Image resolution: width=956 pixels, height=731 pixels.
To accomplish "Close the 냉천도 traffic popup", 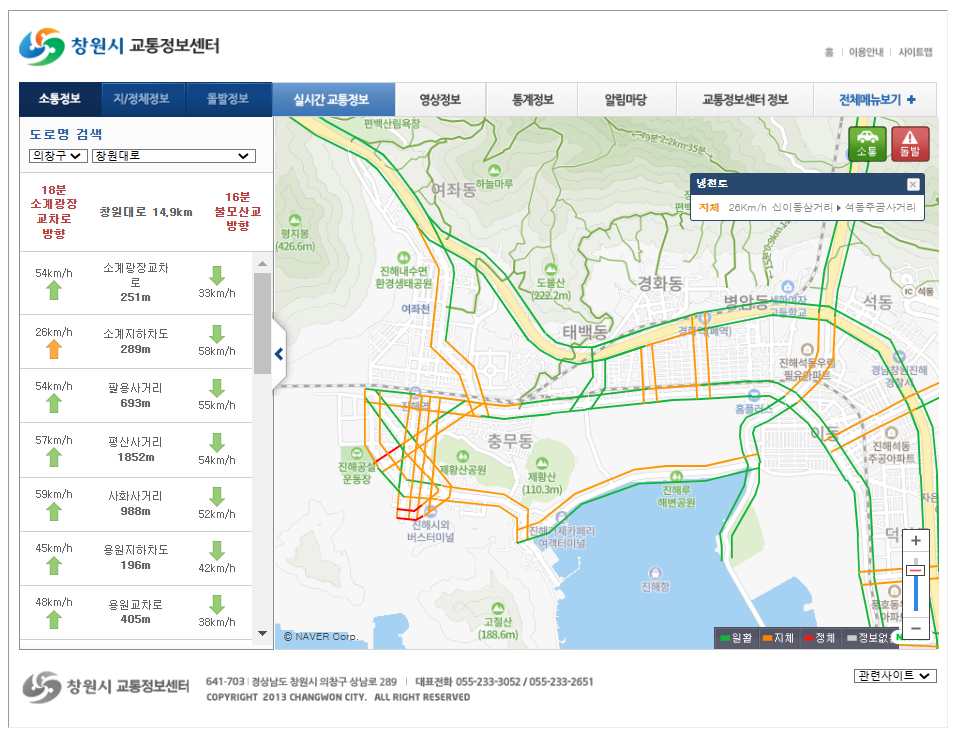I will (912, 184).
